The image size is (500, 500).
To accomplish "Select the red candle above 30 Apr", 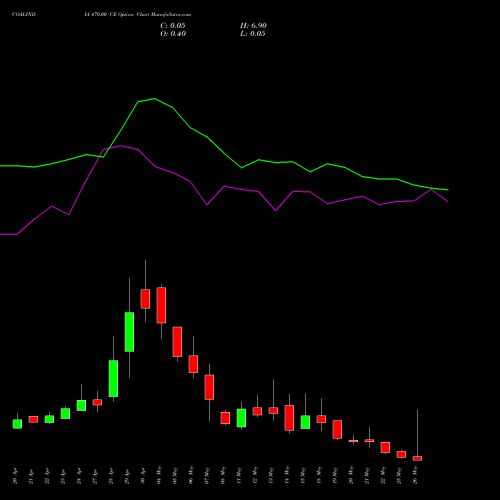I will pyautogui.click(x=145, y=299).
